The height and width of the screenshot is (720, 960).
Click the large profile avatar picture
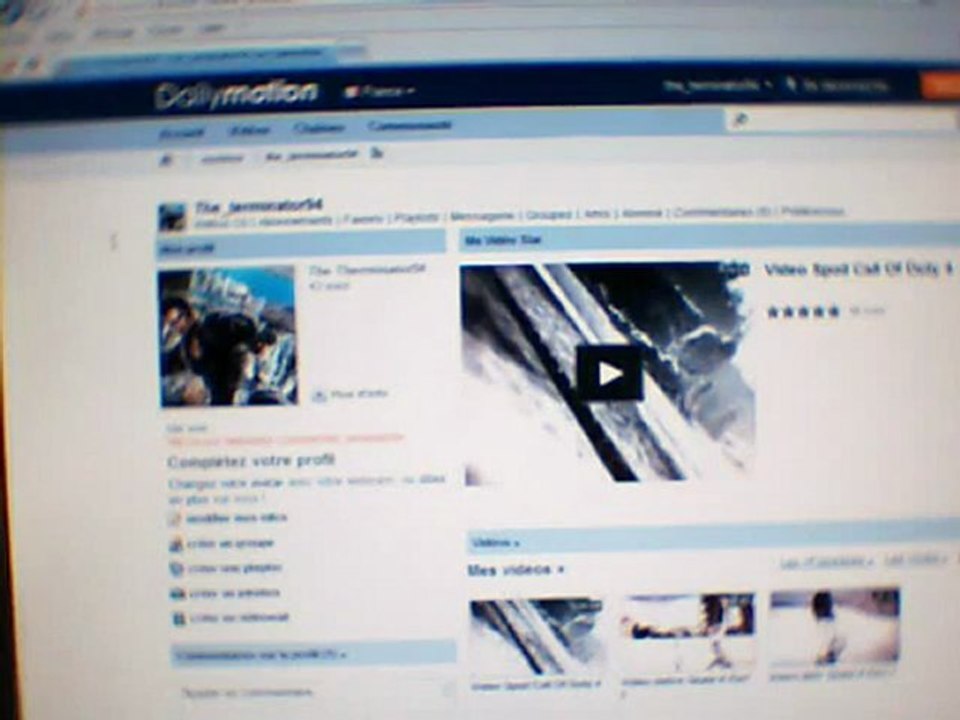(x=228, y=336)
